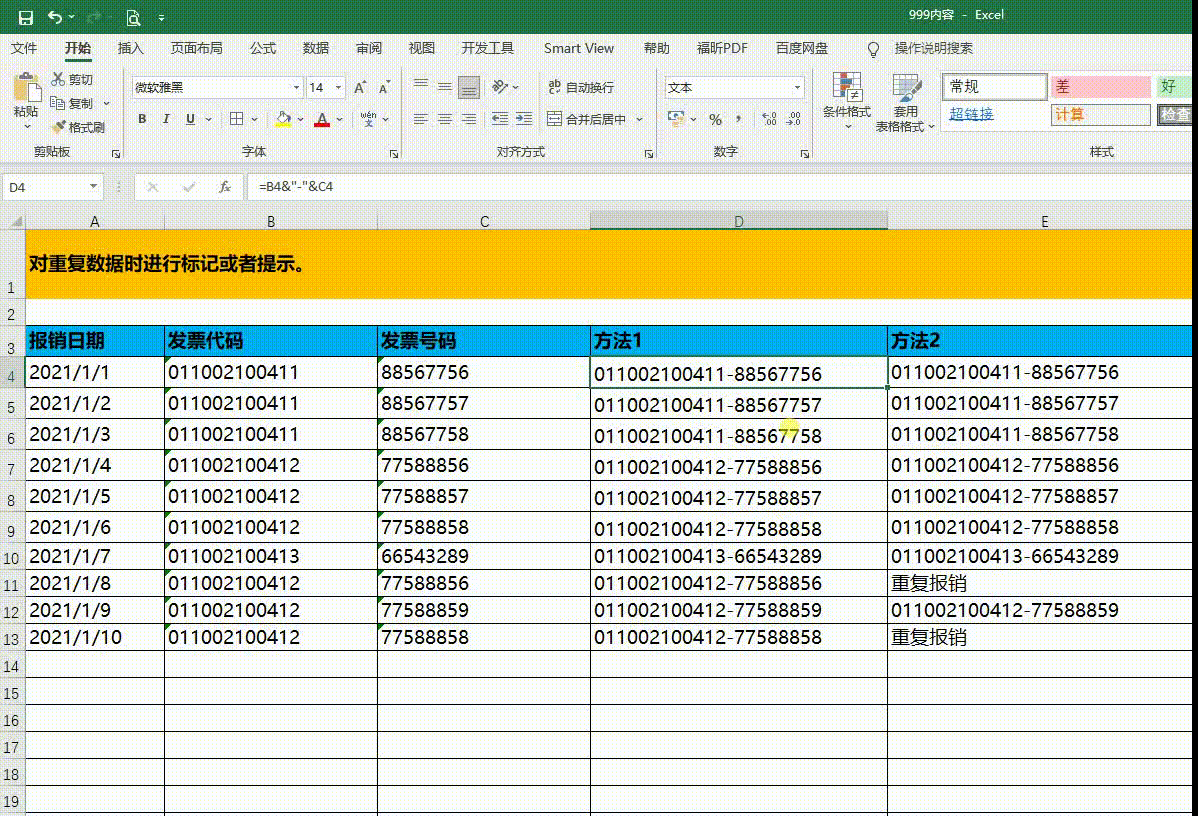Switch to the 公式 ribbon tab
Screen dimensions: 1198x816
[x=263, y=48]
